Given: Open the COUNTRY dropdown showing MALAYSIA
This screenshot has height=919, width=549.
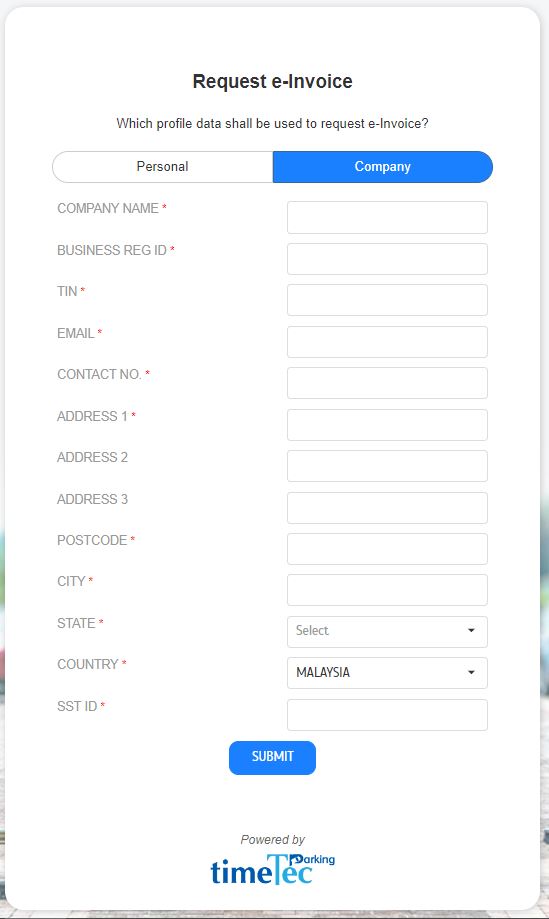Looking at the screenshot, I should point(387,673).
